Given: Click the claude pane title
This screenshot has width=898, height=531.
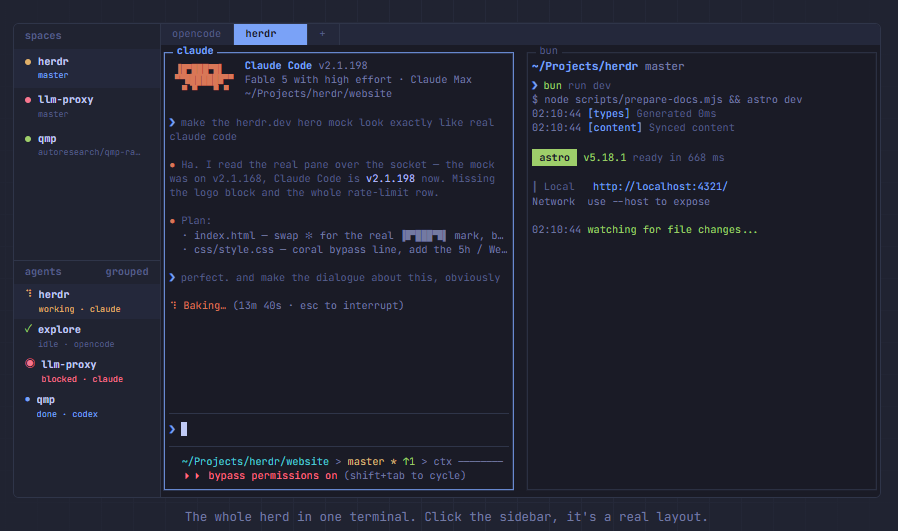Looking at the screenshot, I should (x=195, y=50).
